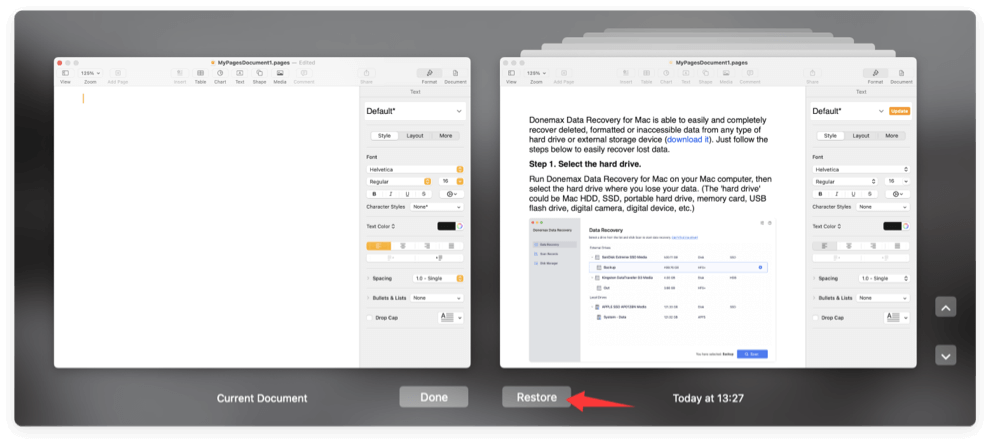Click the orange Update button in version sidebar
990x443 pixels.
(900, 111)
